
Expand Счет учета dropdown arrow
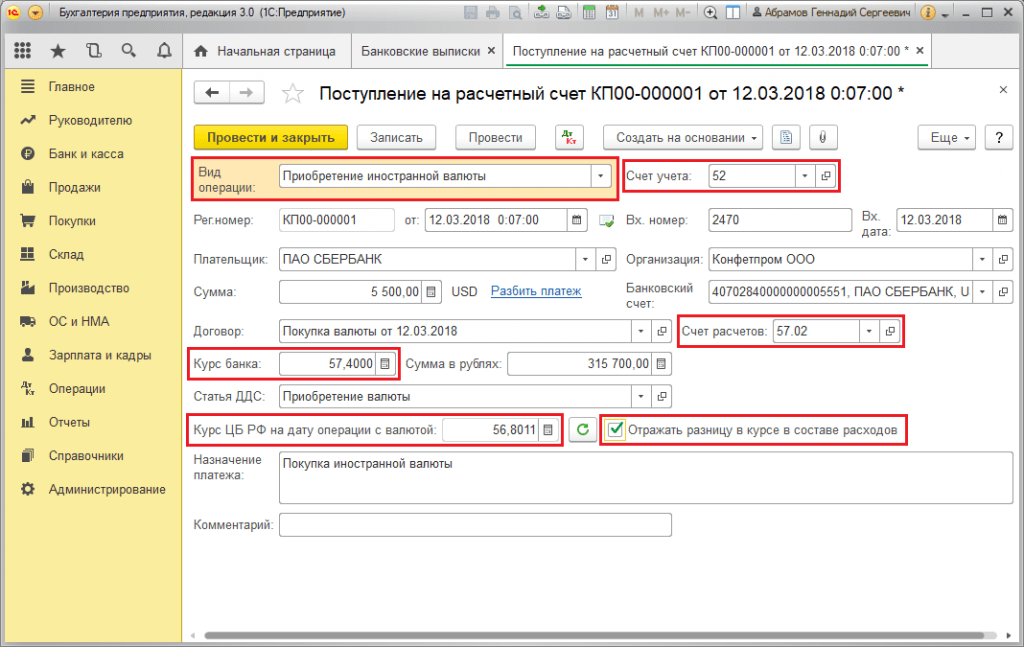pos(805,176)
